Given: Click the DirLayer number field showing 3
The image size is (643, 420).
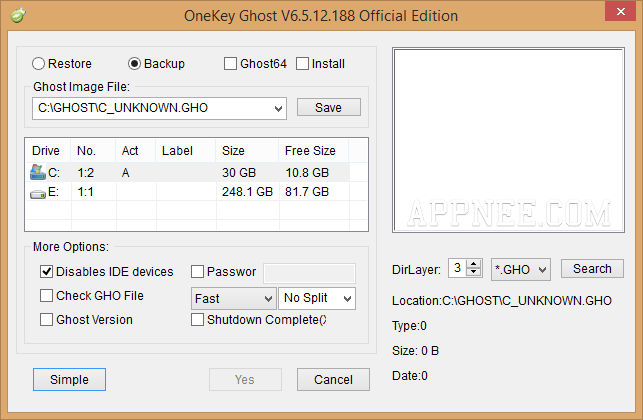Looking at the screenshot, I should click(458, 268).
